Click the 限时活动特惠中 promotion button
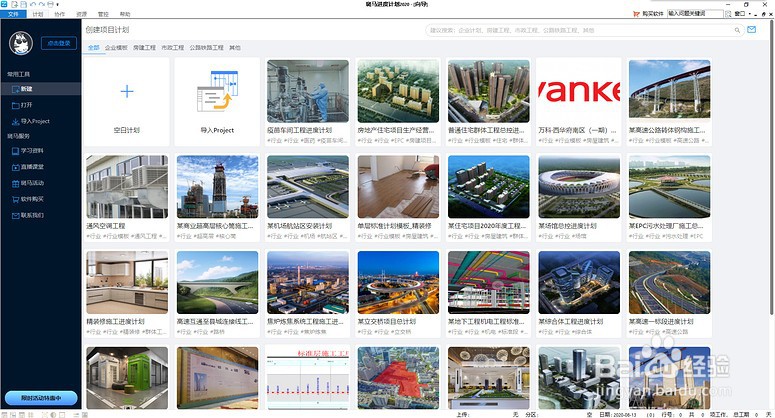 click(41, 398)
